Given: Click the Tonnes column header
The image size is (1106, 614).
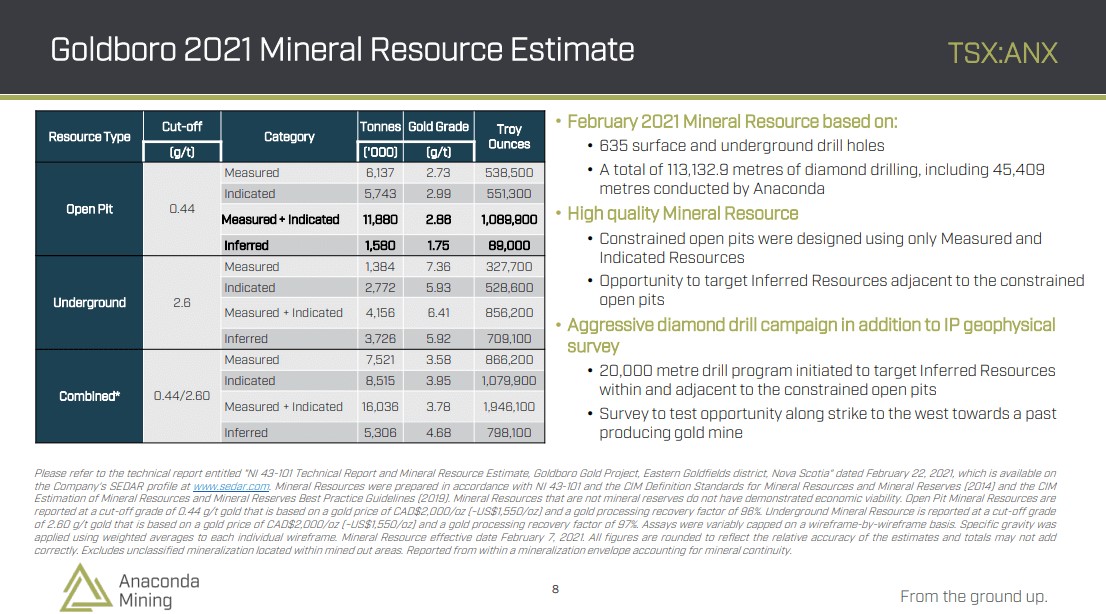Looking at the screenshot, I should (x=380, y=127).
